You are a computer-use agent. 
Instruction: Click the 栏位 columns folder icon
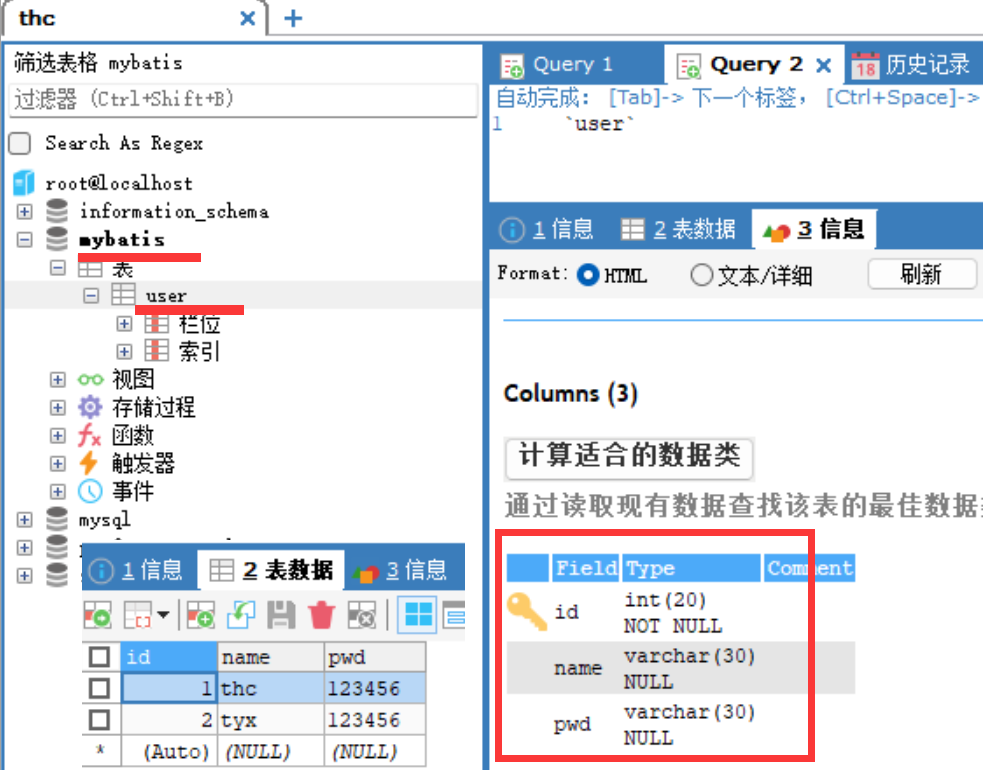click(x=156, y=324)
